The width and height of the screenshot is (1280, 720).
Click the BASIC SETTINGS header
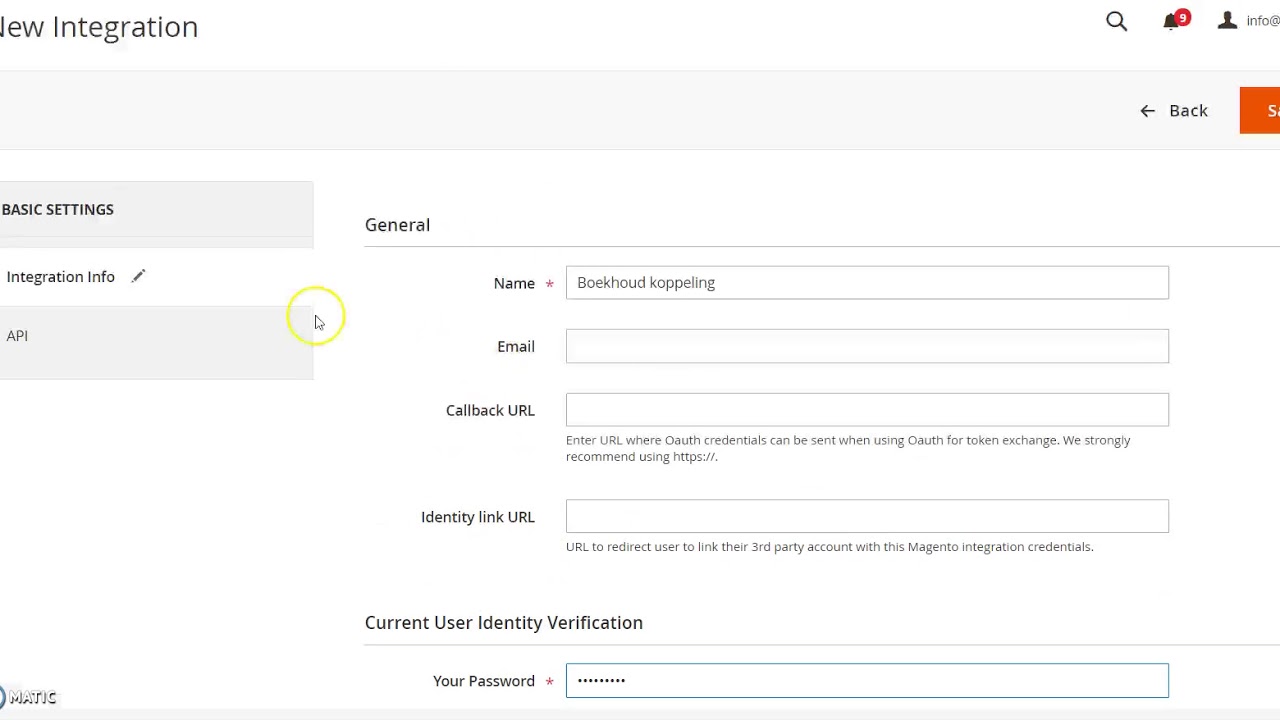pyautogui.click(x=57, y=209)
